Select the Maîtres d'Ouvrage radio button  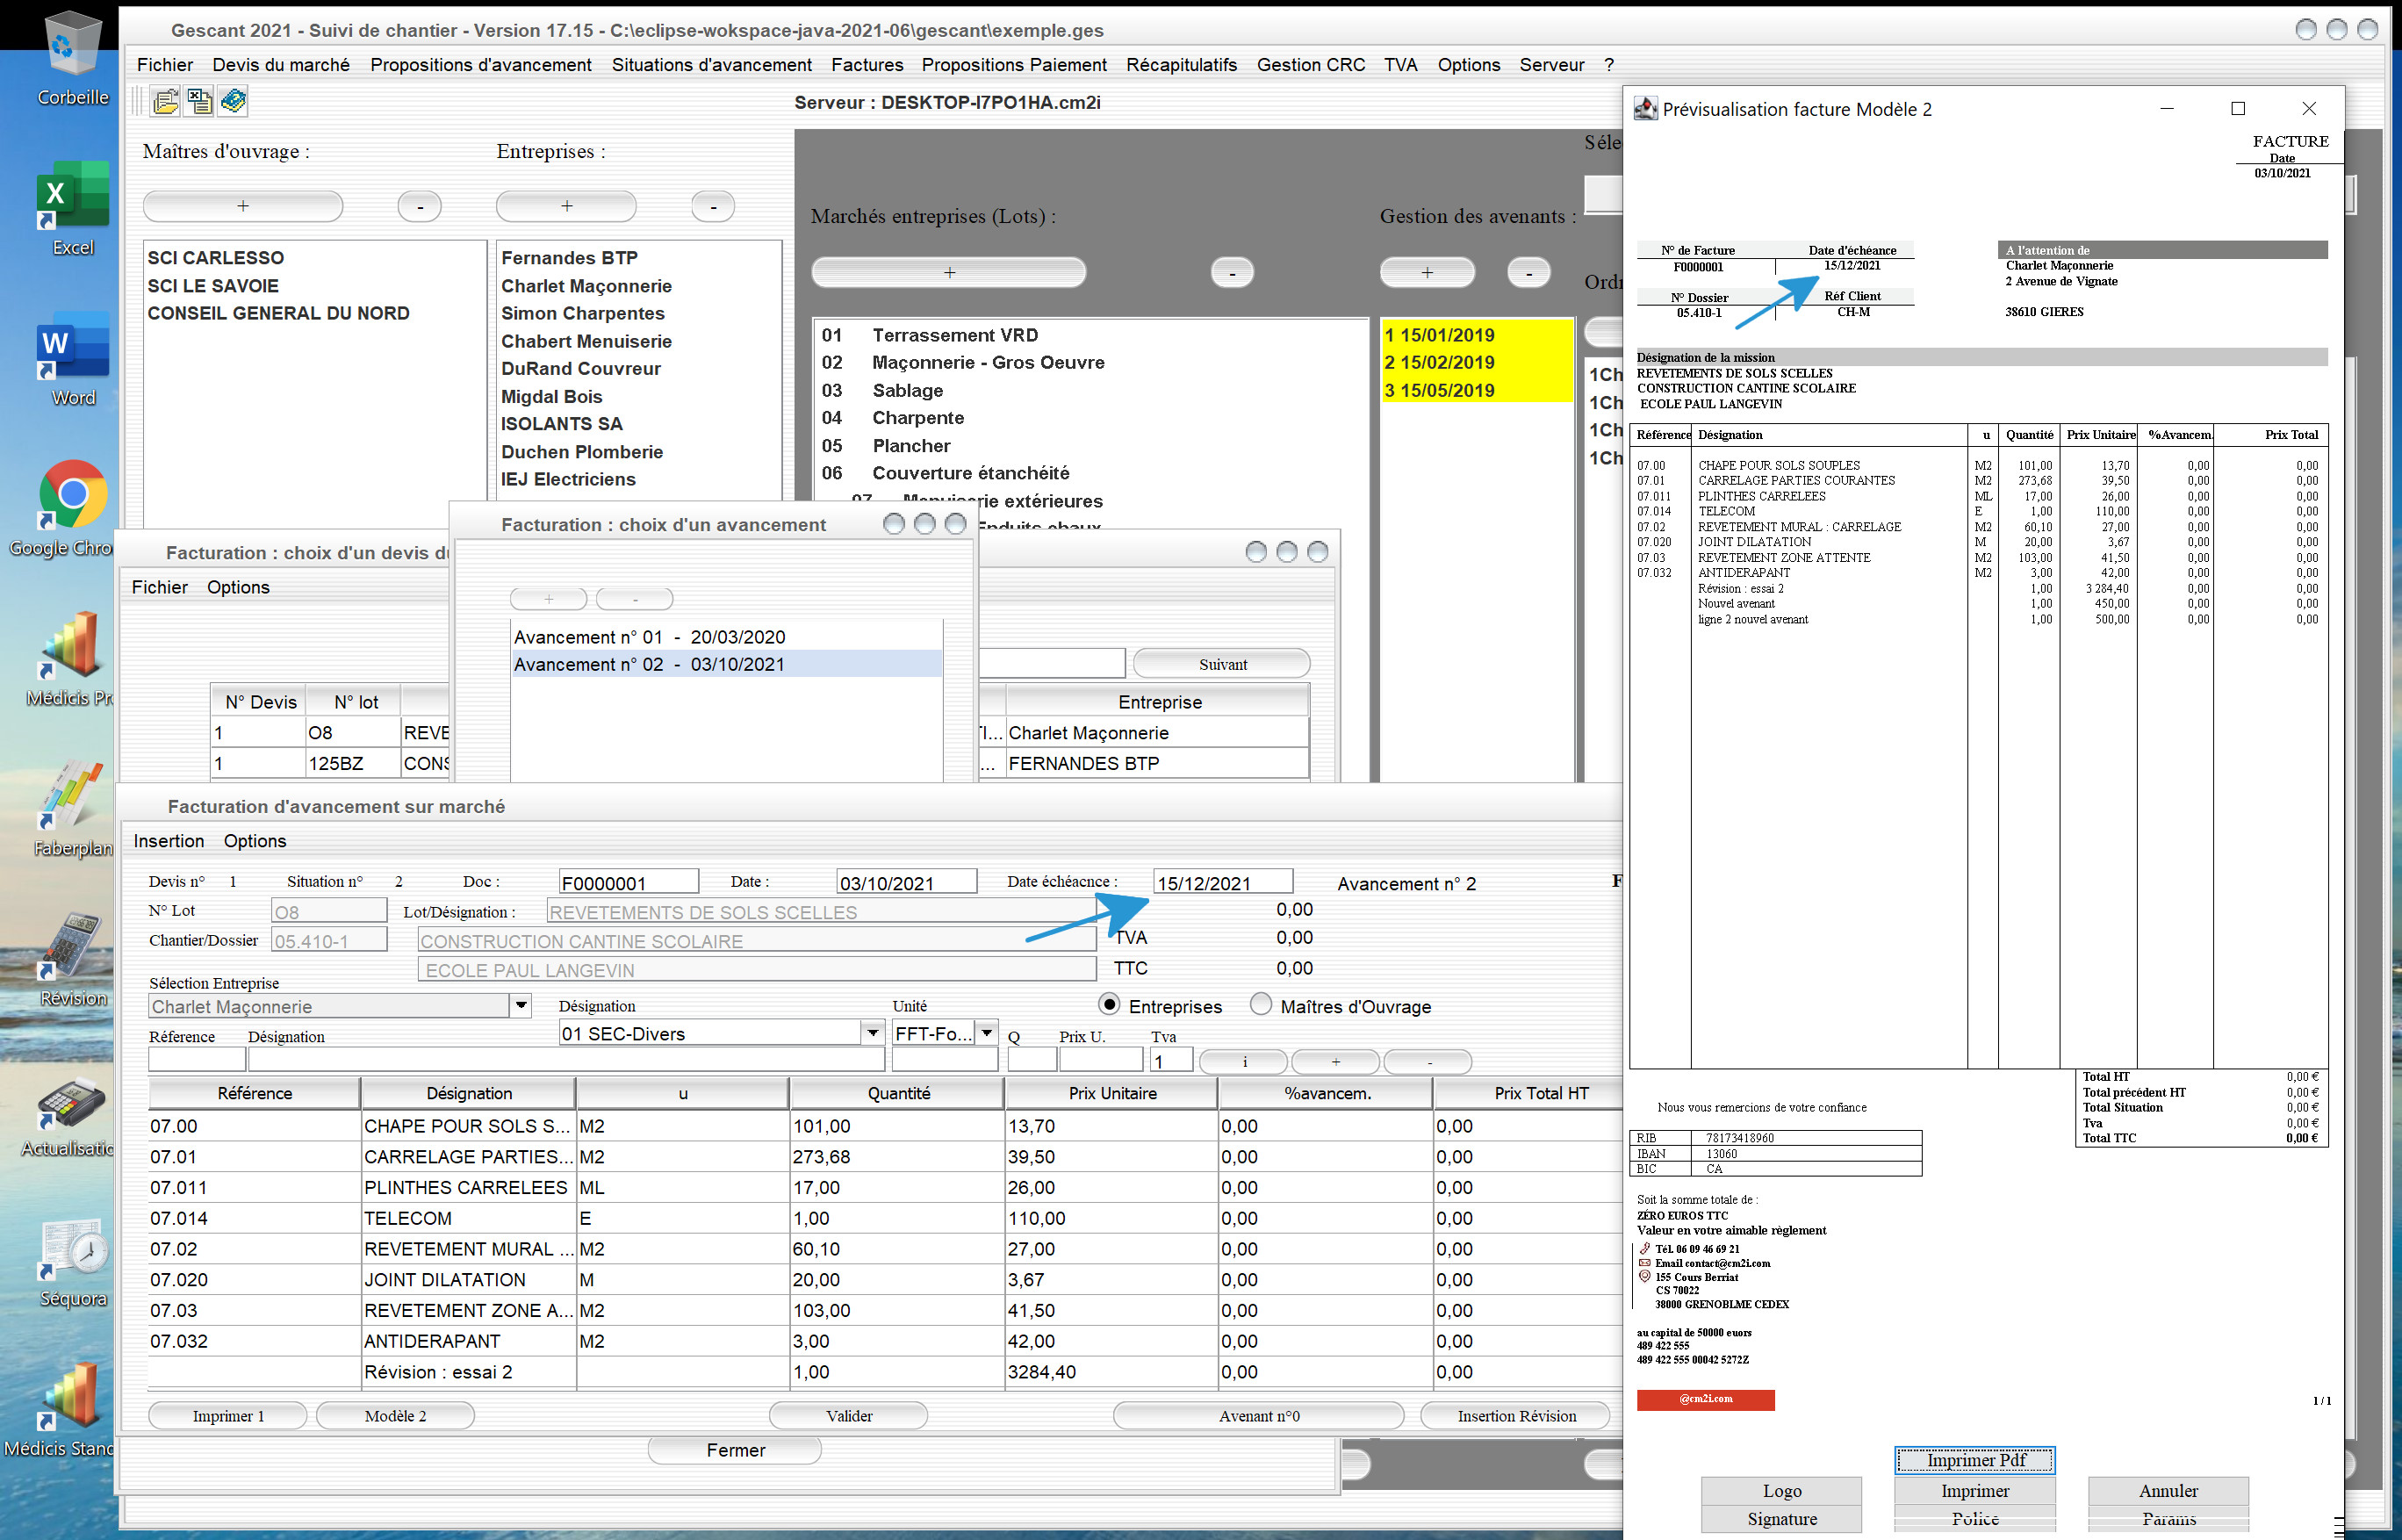pos(1261,1004)
